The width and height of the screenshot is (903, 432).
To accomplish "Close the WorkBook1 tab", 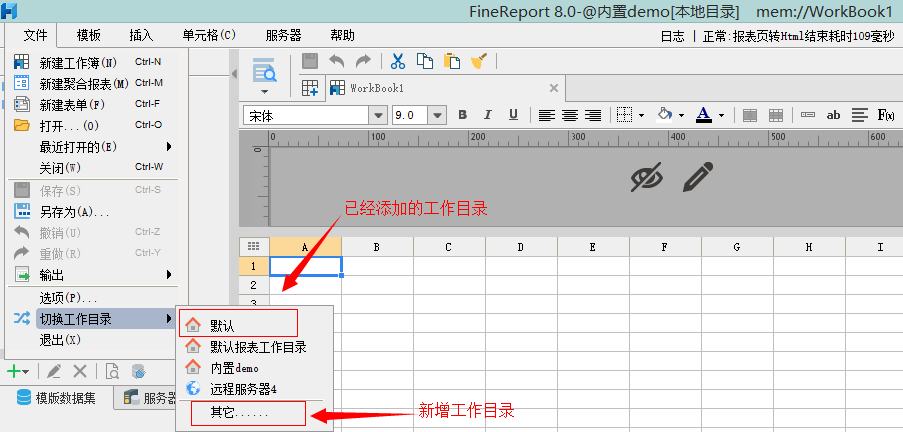I will 554,88.
